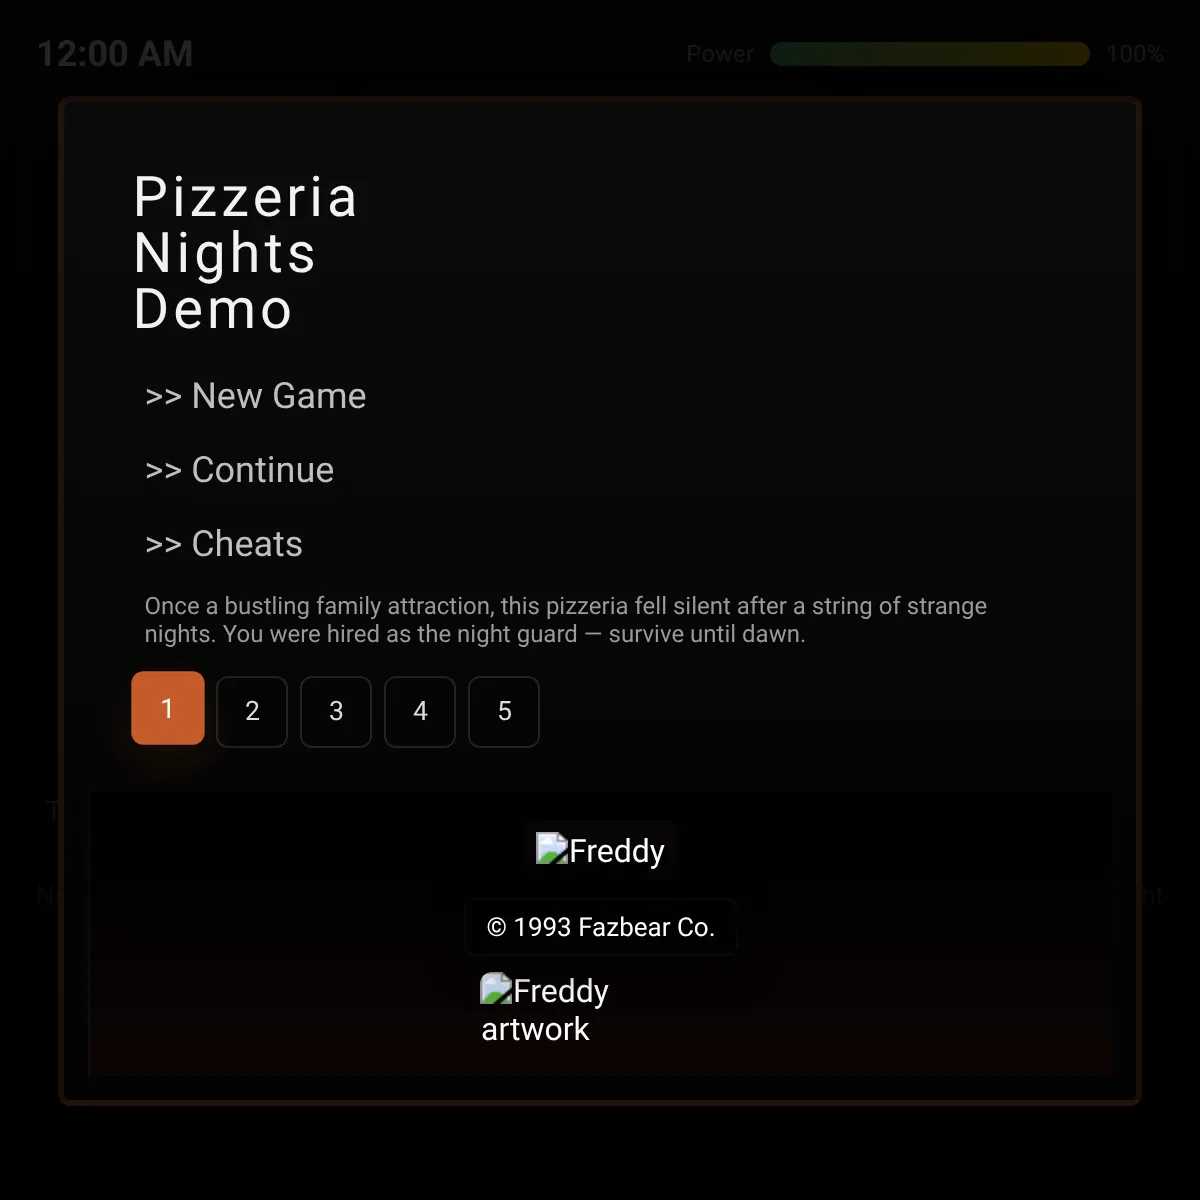Click the 12:00 AM clock display
Image resolution: width=1200 pixels, height=1200 pixels.
[115, 54]
